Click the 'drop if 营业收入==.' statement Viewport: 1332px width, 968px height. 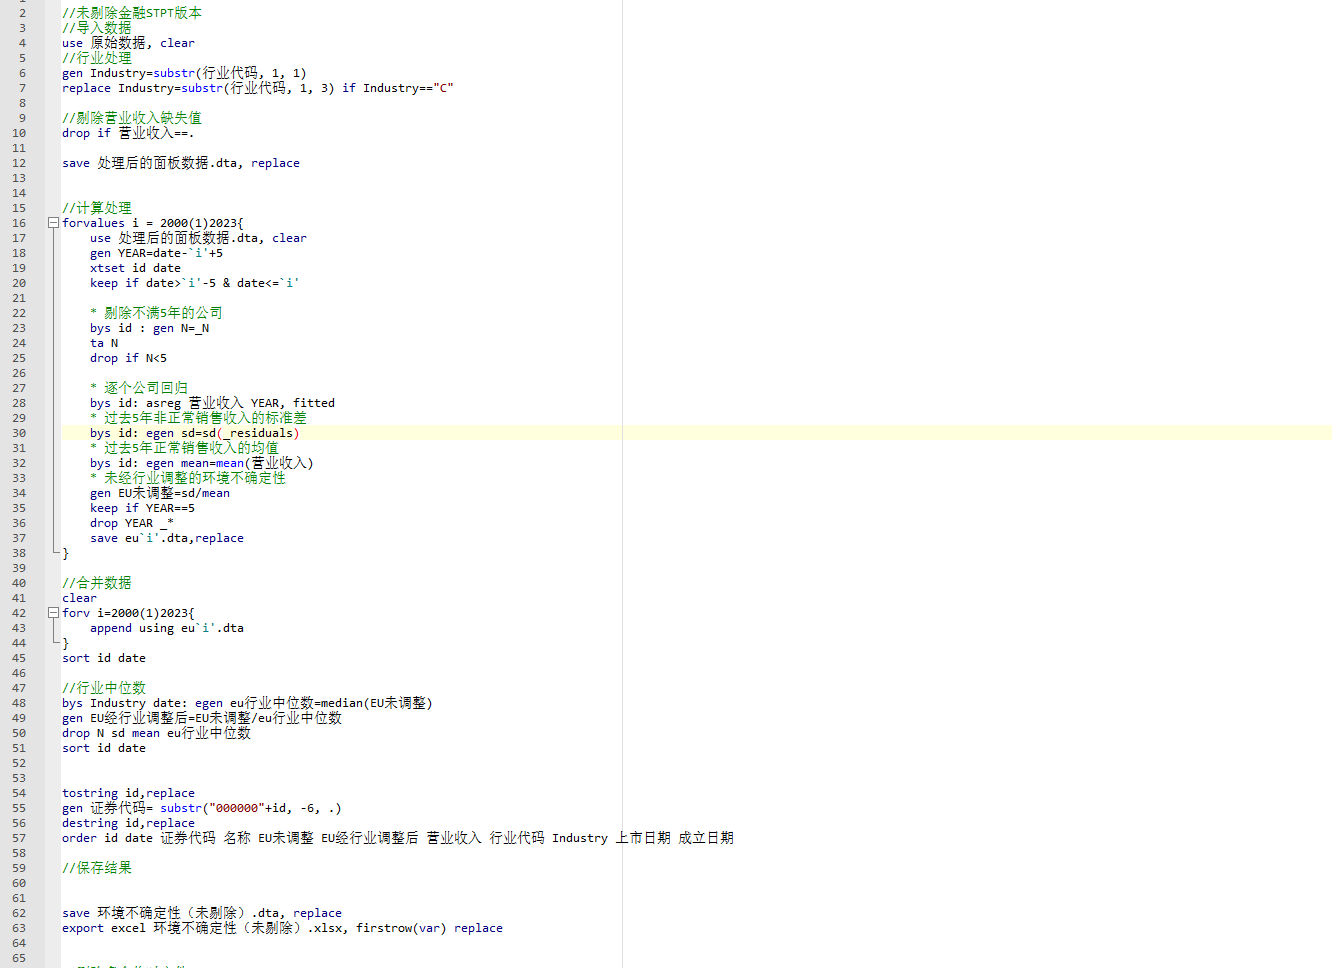pyautogui.click(x=127, y=133)
